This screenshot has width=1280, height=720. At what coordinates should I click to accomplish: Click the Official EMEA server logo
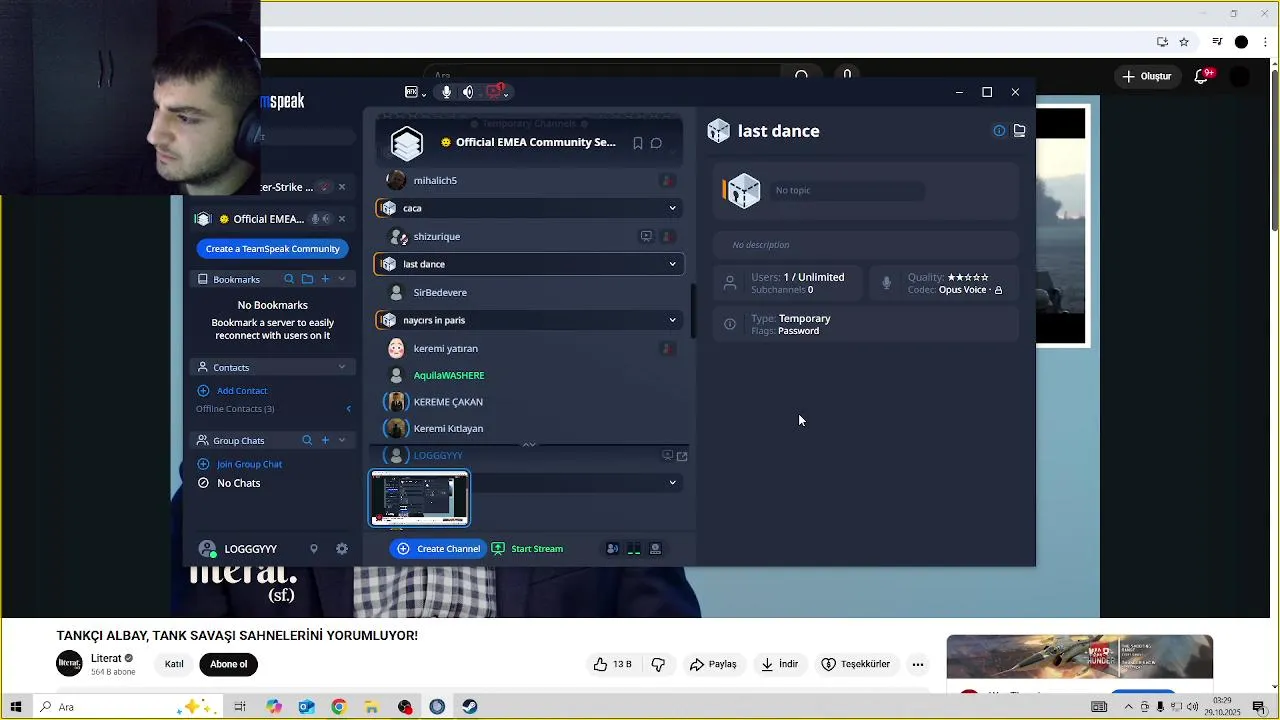407,143
